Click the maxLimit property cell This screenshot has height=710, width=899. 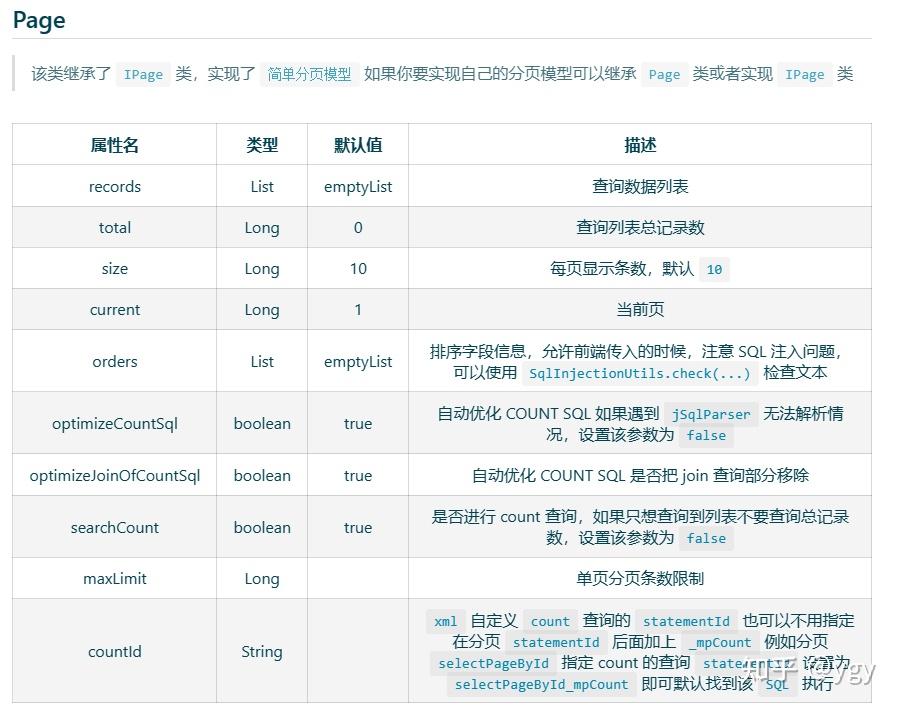tap(114, 578)
